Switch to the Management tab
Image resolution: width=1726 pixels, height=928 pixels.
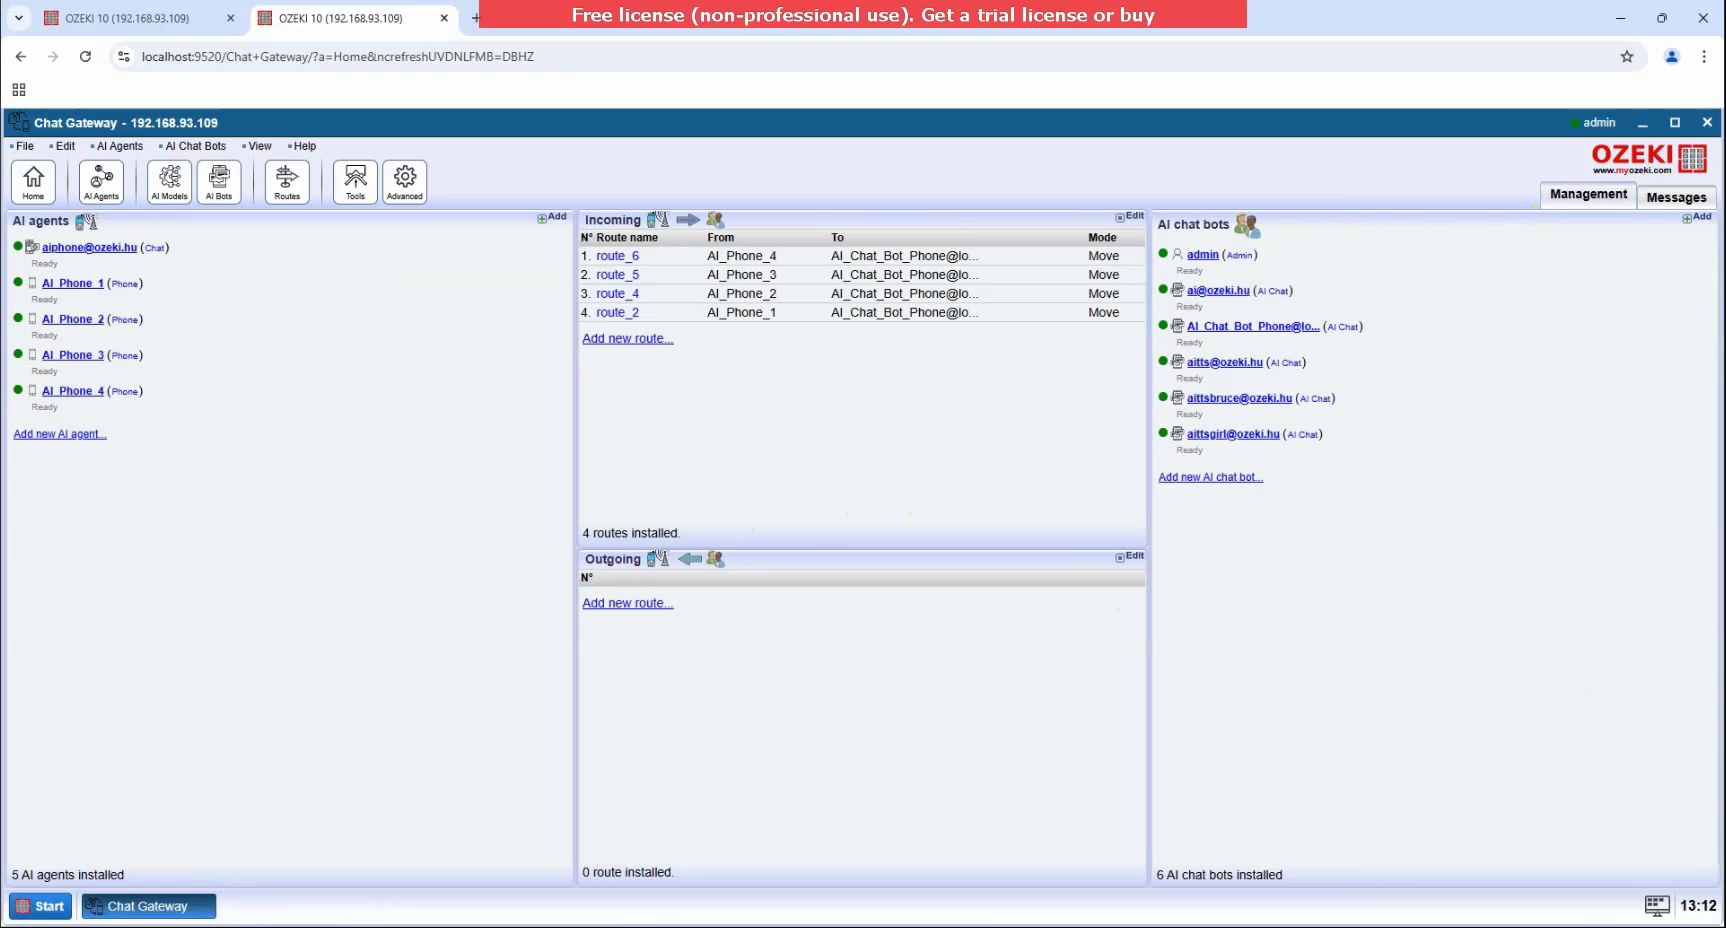tap(1588, 194)
